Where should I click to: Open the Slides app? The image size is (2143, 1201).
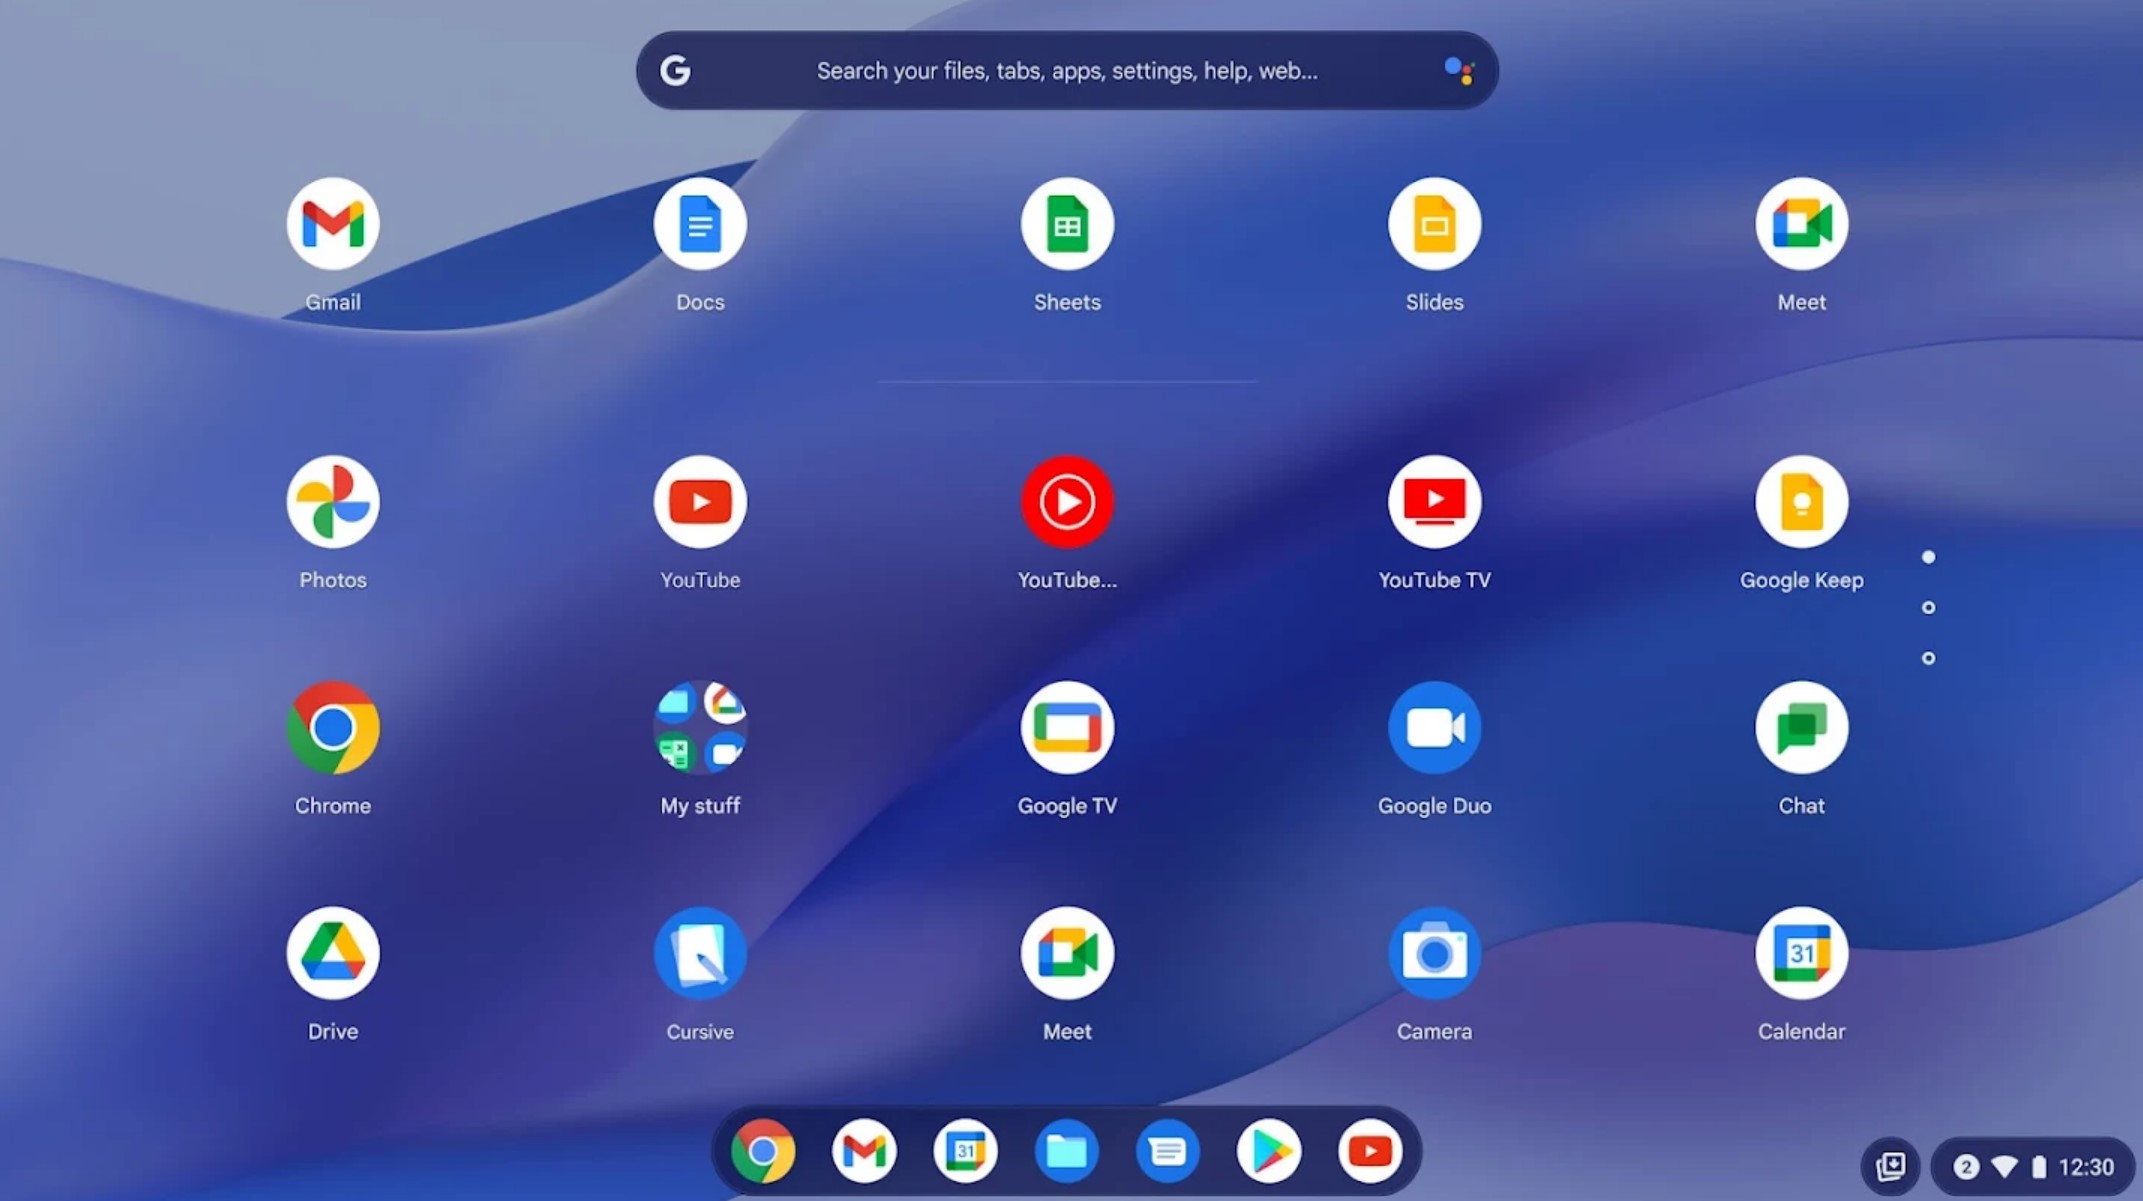(x=1434, y=225)
